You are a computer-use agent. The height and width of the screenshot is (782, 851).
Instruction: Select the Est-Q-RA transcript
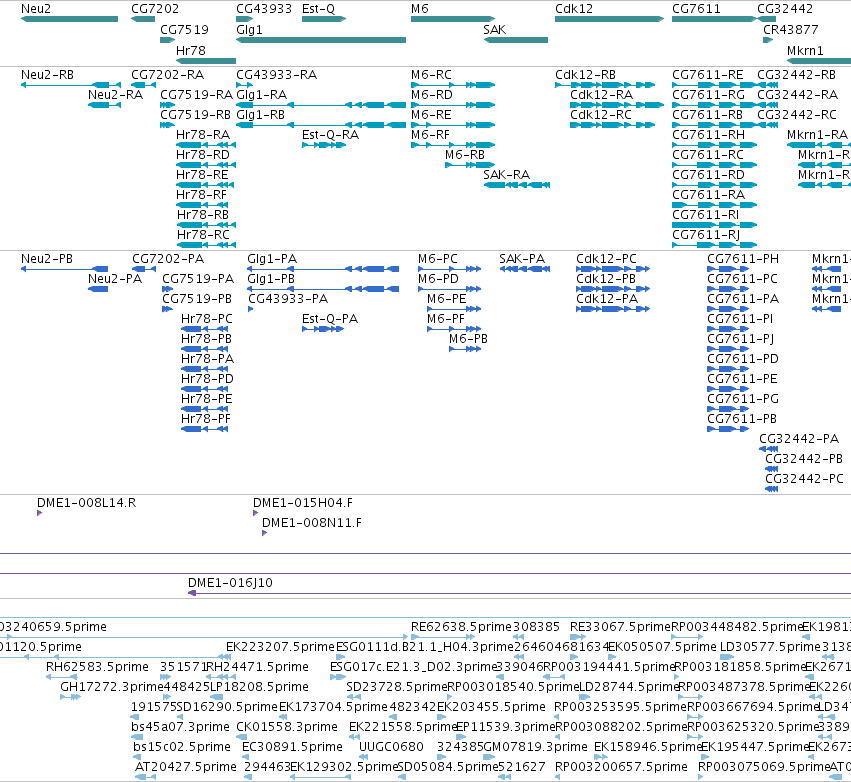(x=324, y=145)
